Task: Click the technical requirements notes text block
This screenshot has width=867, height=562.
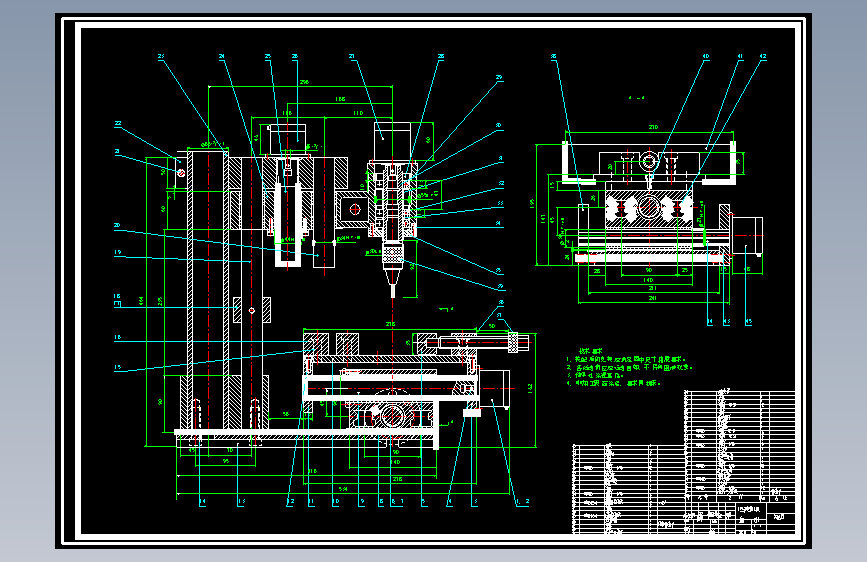Action: pyautogui.click(x=629, y=367)
